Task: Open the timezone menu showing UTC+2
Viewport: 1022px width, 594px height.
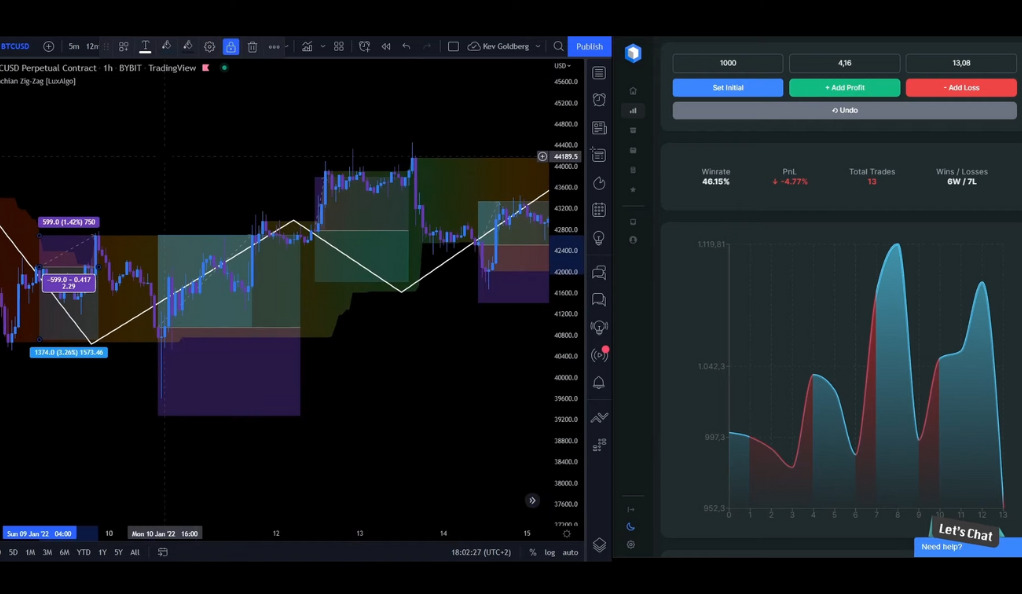Action: (x=481, y=552)
